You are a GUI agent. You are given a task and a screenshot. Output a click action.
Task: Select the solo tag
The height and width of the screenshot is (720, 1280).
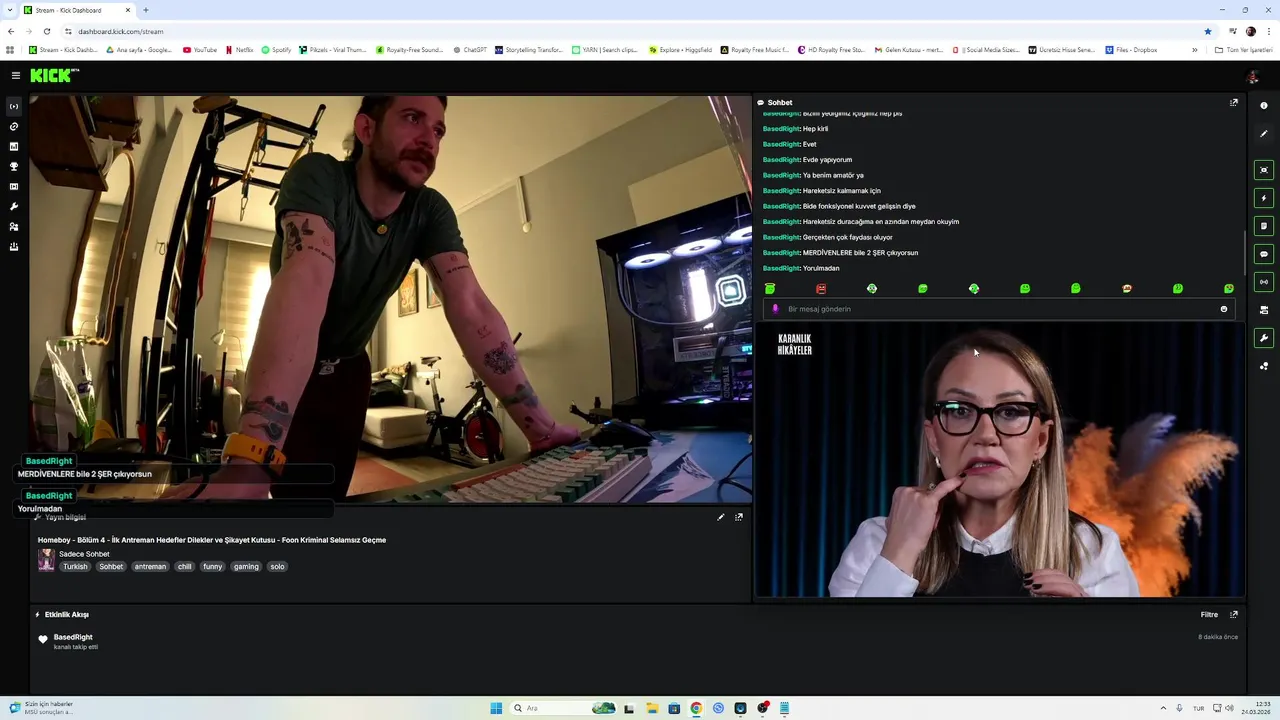pyautogui.click(x=277, y=567)
